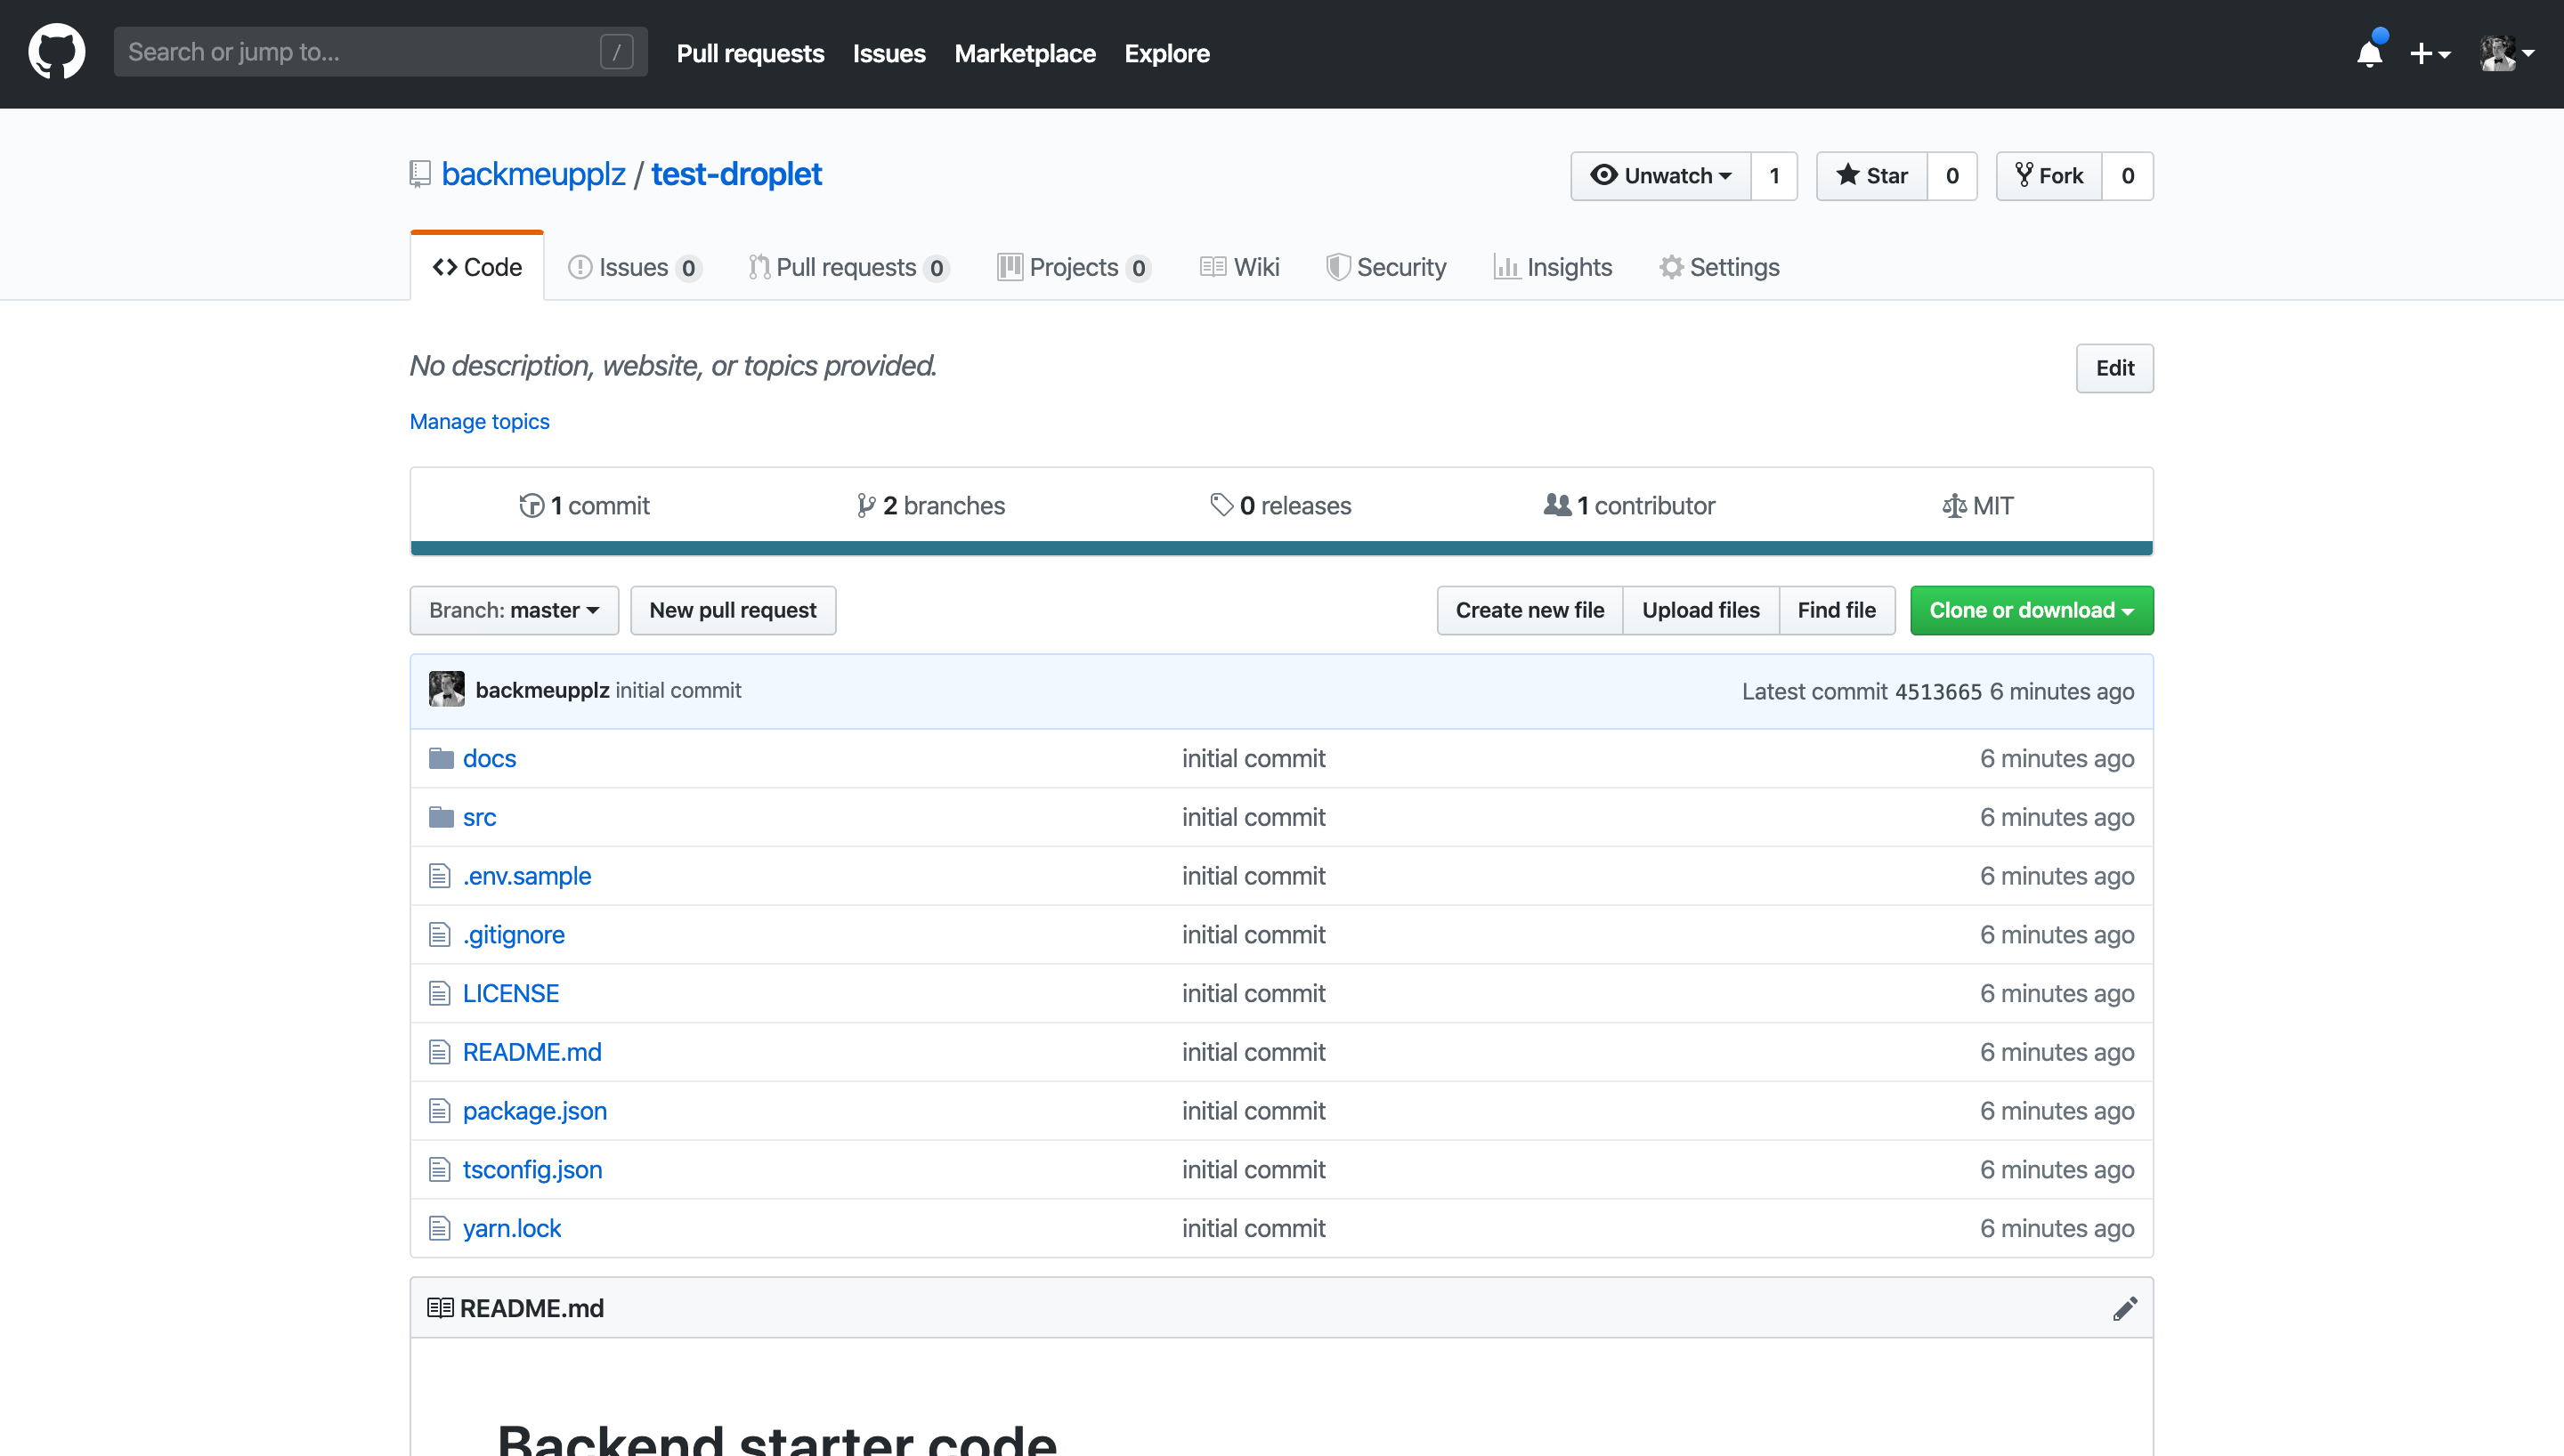
Task: Expand Clone or download dropdown
Action: 2032,610
